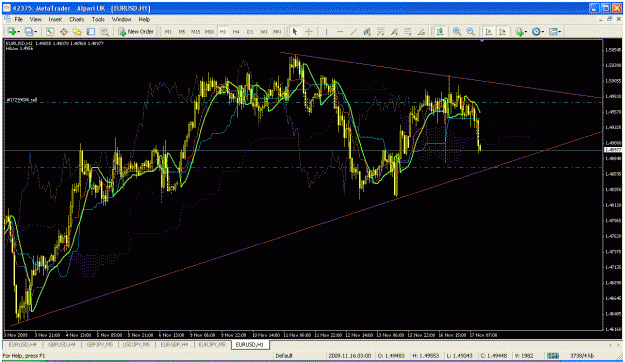Switch to D1 daily timeframe

[250, 31]
